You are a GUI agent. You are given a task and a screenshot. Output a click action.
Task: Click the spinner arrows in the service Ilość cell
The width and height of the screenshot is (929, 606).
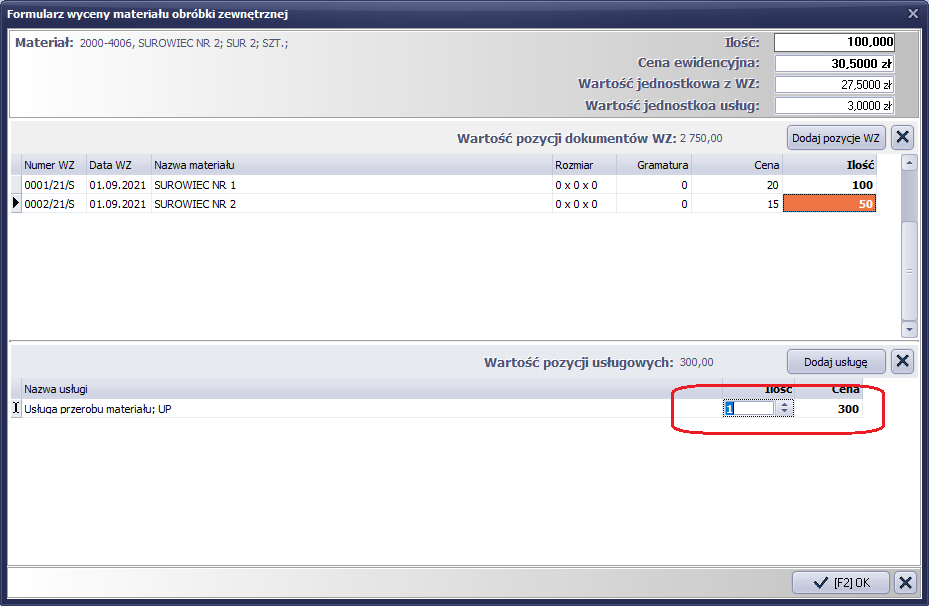786,408
